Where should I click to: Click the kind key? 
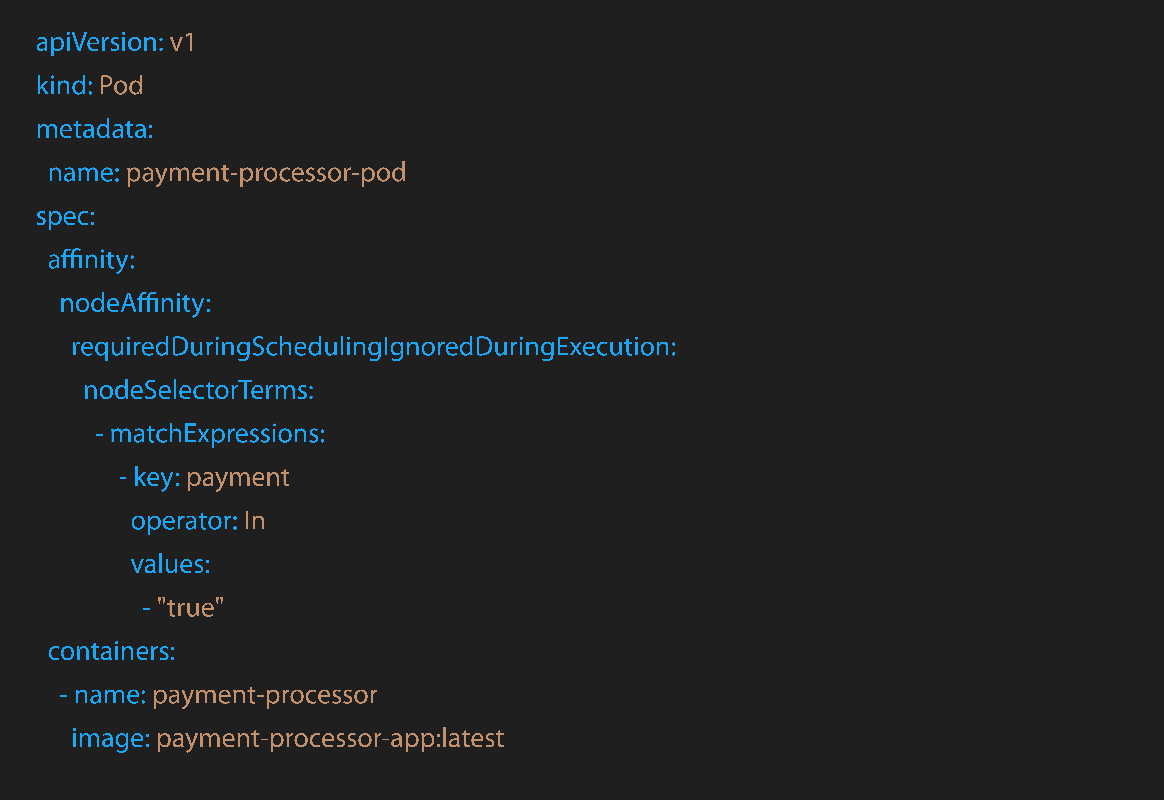[64, 86]
